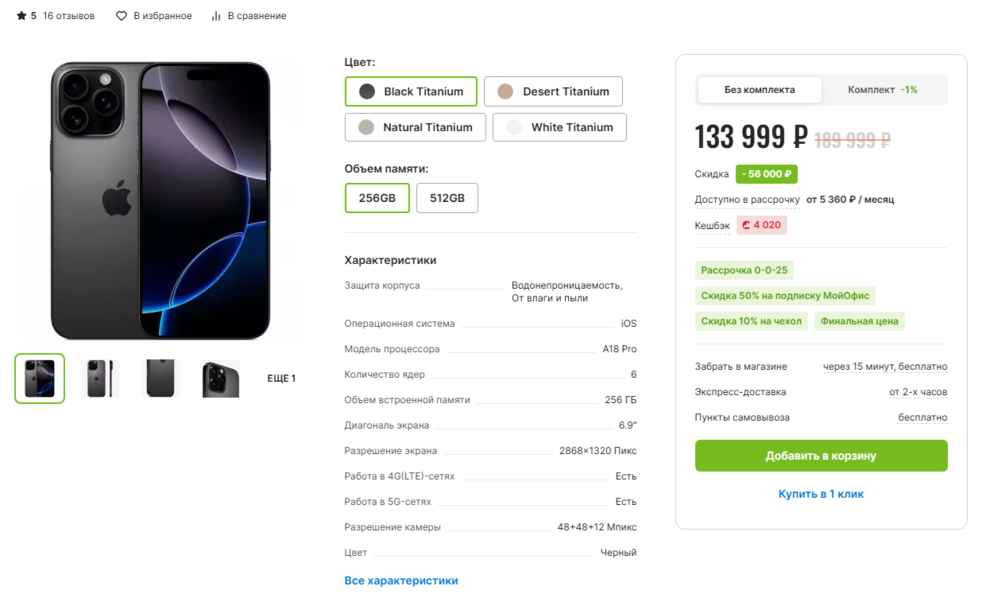
Task: Select 256GB memory option
Action: [377, 198]
